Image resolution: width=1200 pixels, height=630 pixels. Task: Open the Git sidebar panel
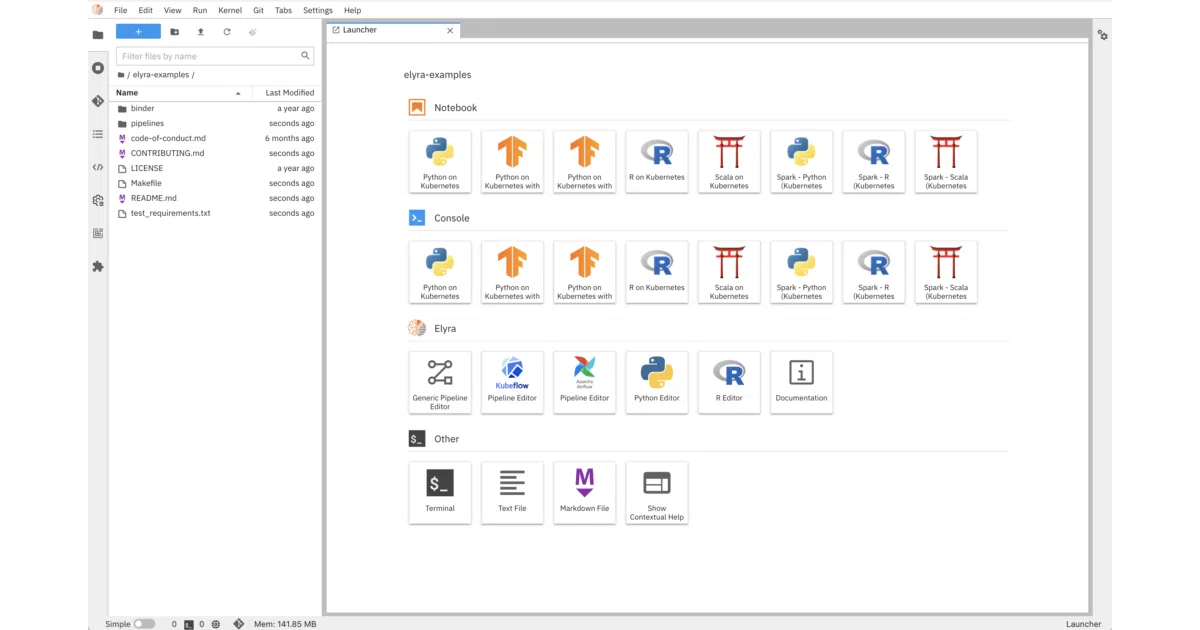[x=98, y=101]
